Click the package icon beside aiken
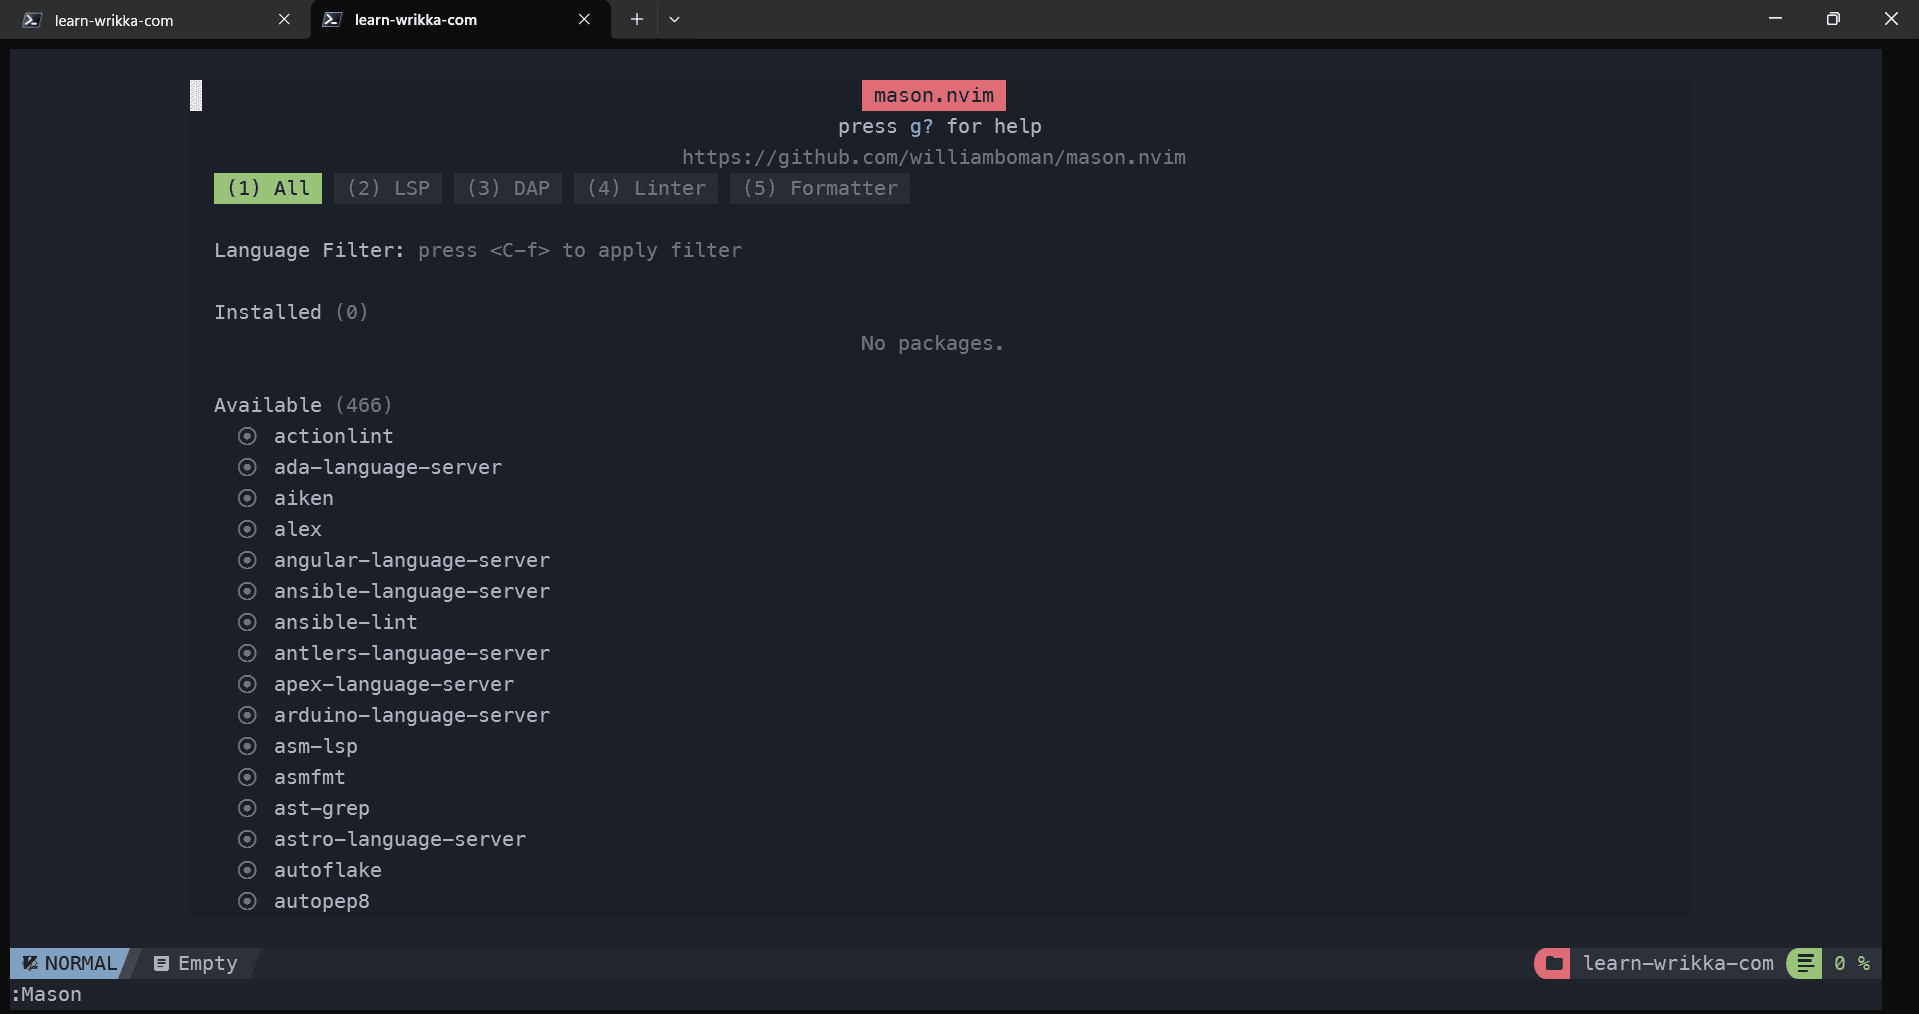The image size is (1919, 1014). click(x=247, y=498)
